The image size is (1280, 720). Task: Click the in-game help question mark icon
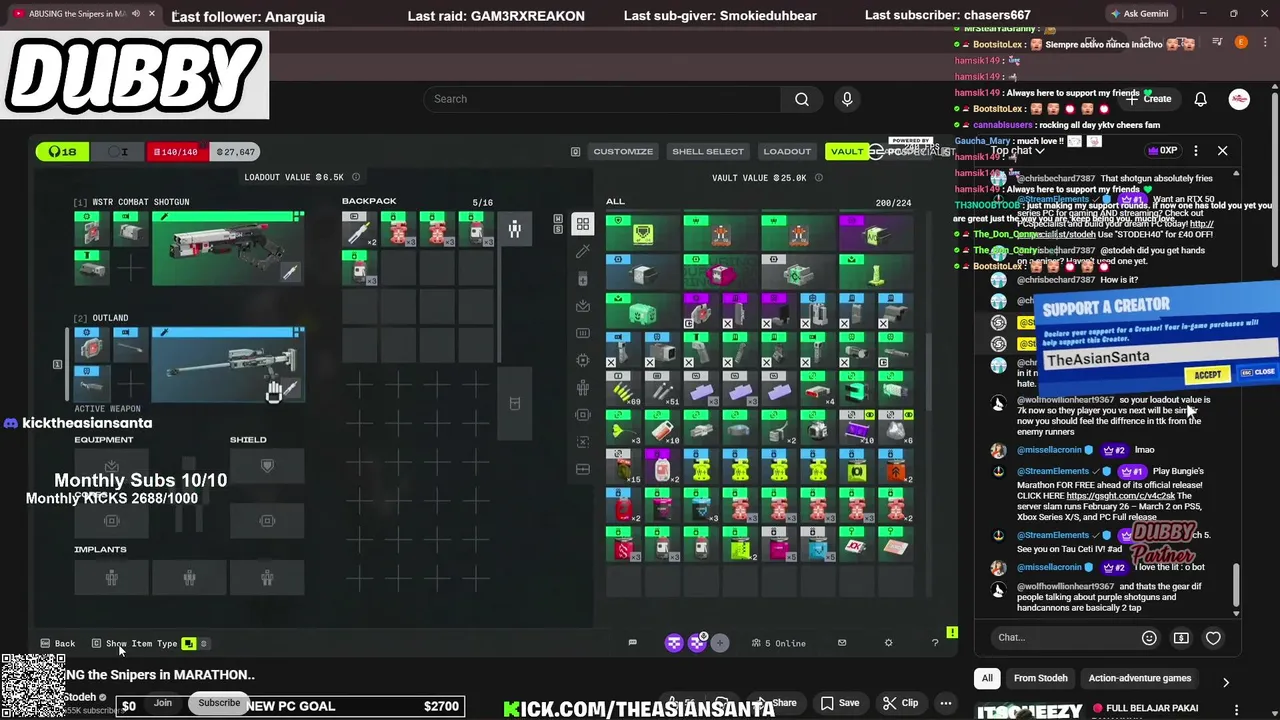point(935,643)
